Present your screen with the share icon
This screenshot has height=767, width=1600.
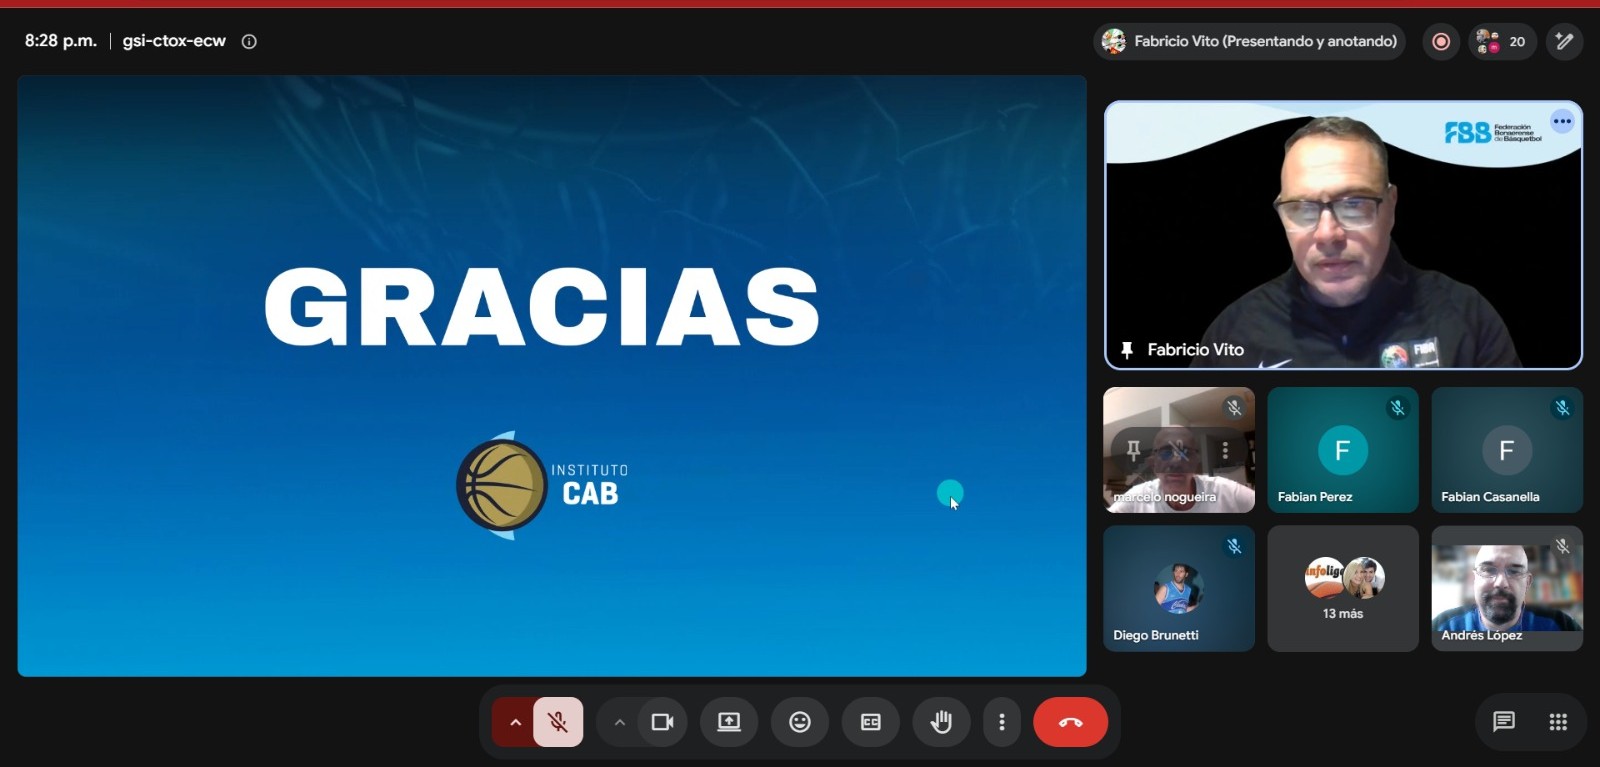point(729,722)
